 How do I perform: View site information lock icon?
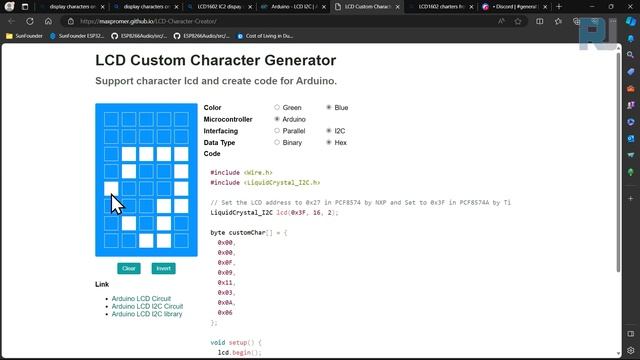tap(71, 21)
